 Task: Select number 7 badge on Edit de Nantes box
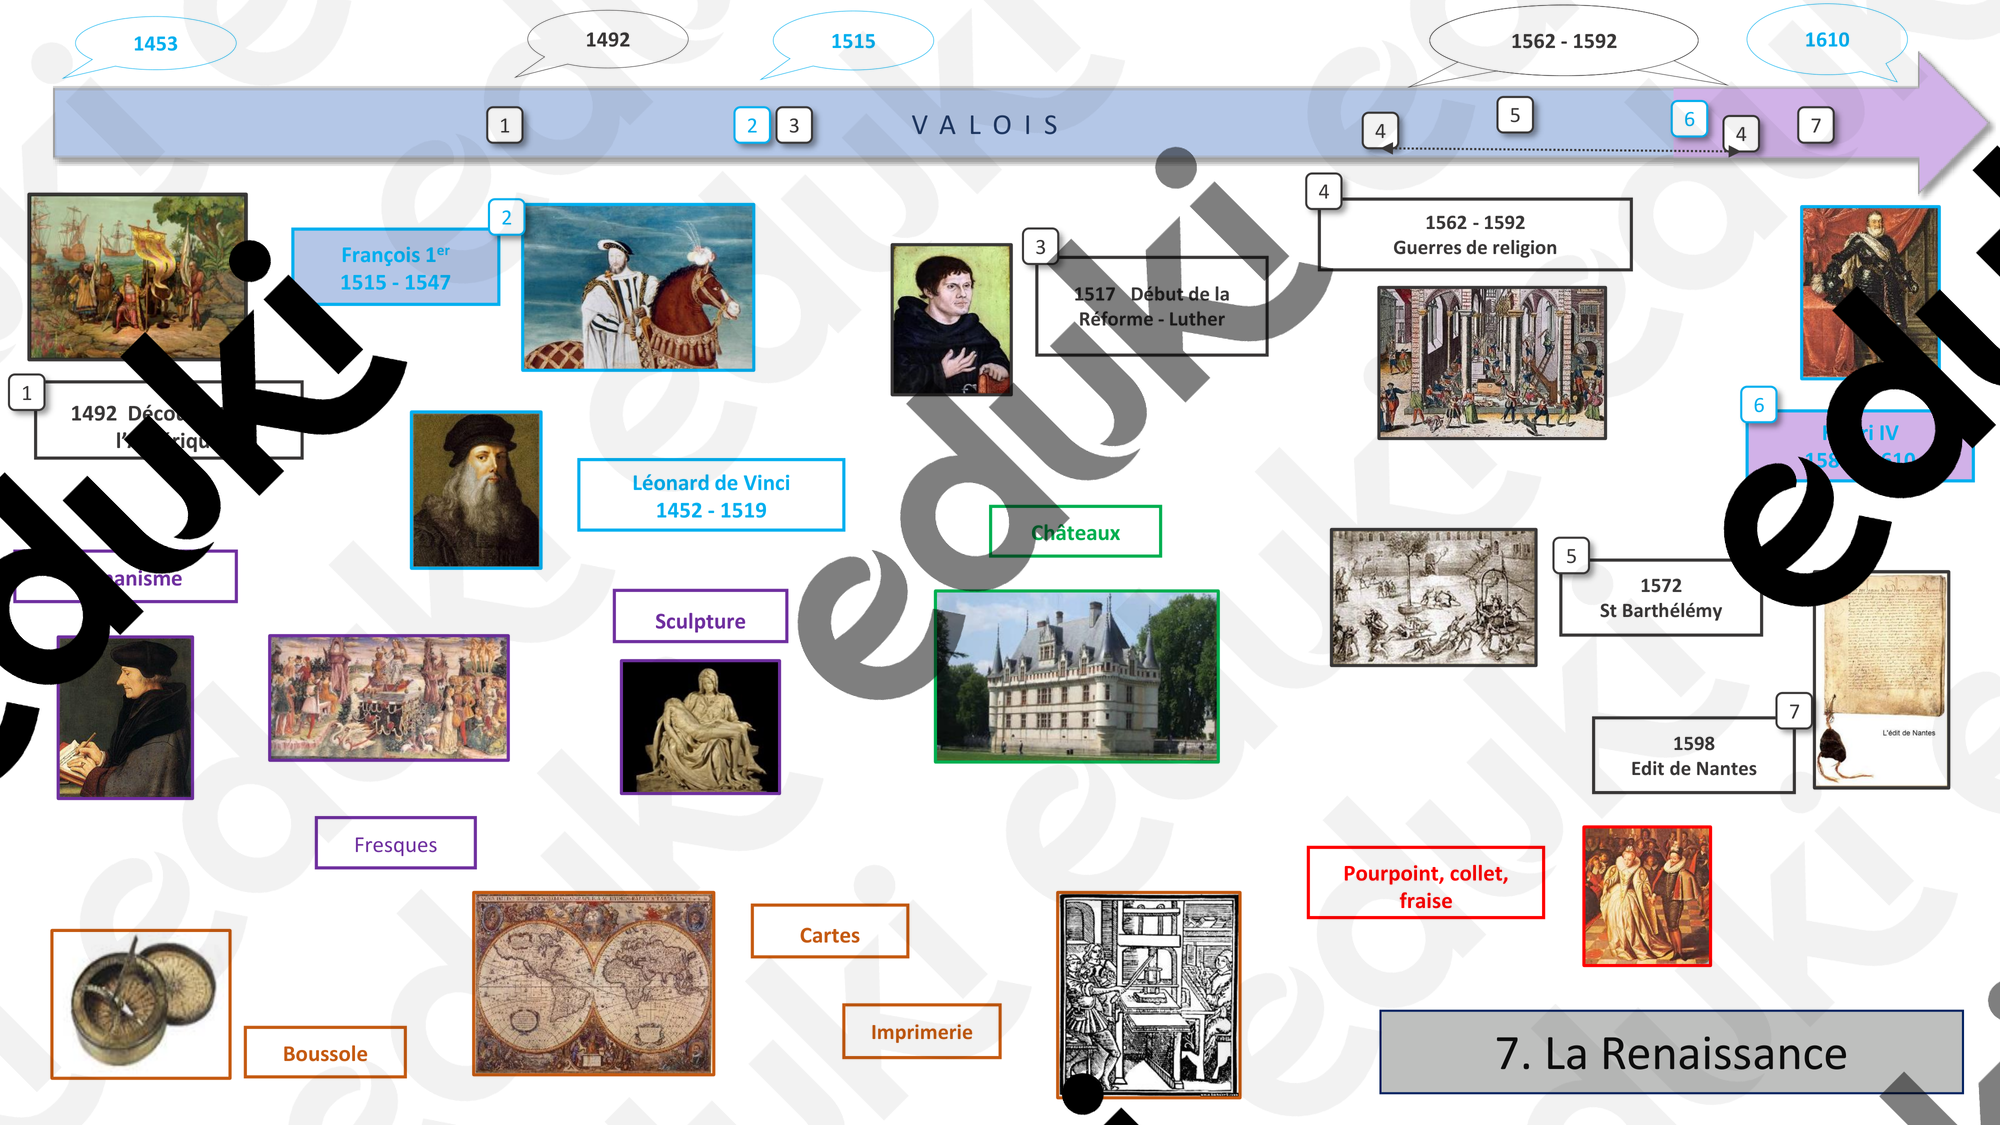tap(1794, 712)
